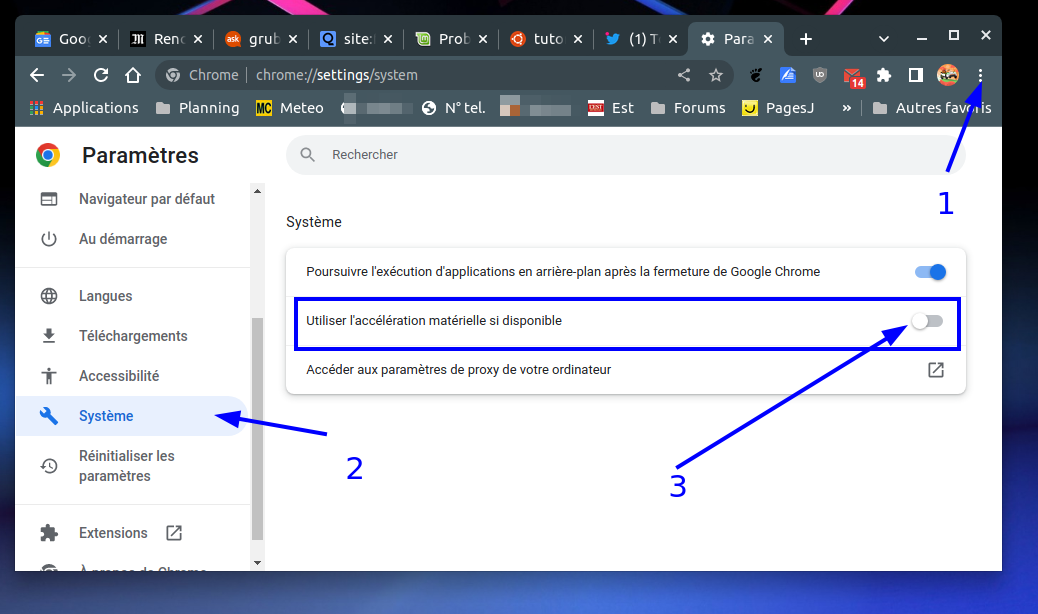Screen dimensions: 1038x614
Task: Close the grub tab
Action: coord(293,39)
